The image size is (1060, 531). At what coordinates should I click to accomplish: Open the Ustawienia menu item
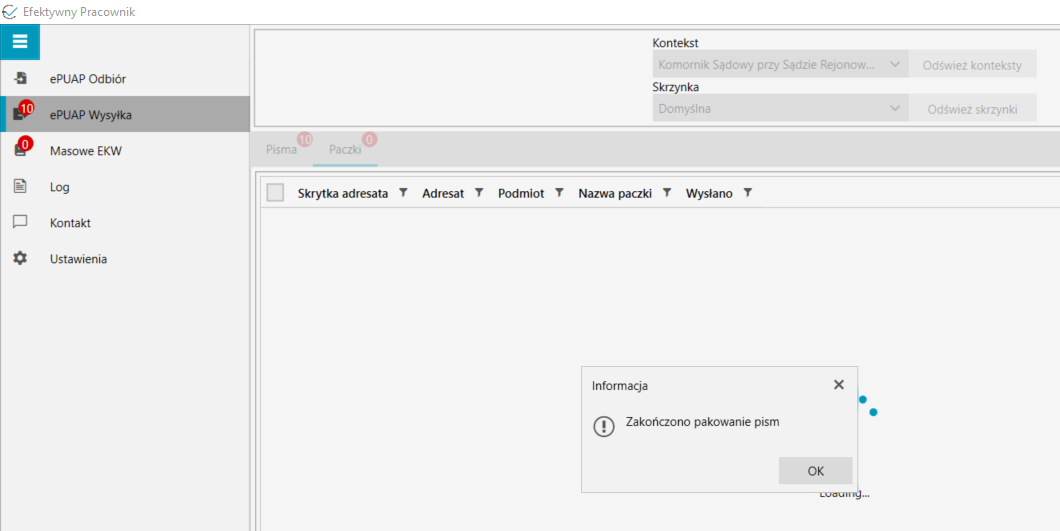(x=125, y=258)
